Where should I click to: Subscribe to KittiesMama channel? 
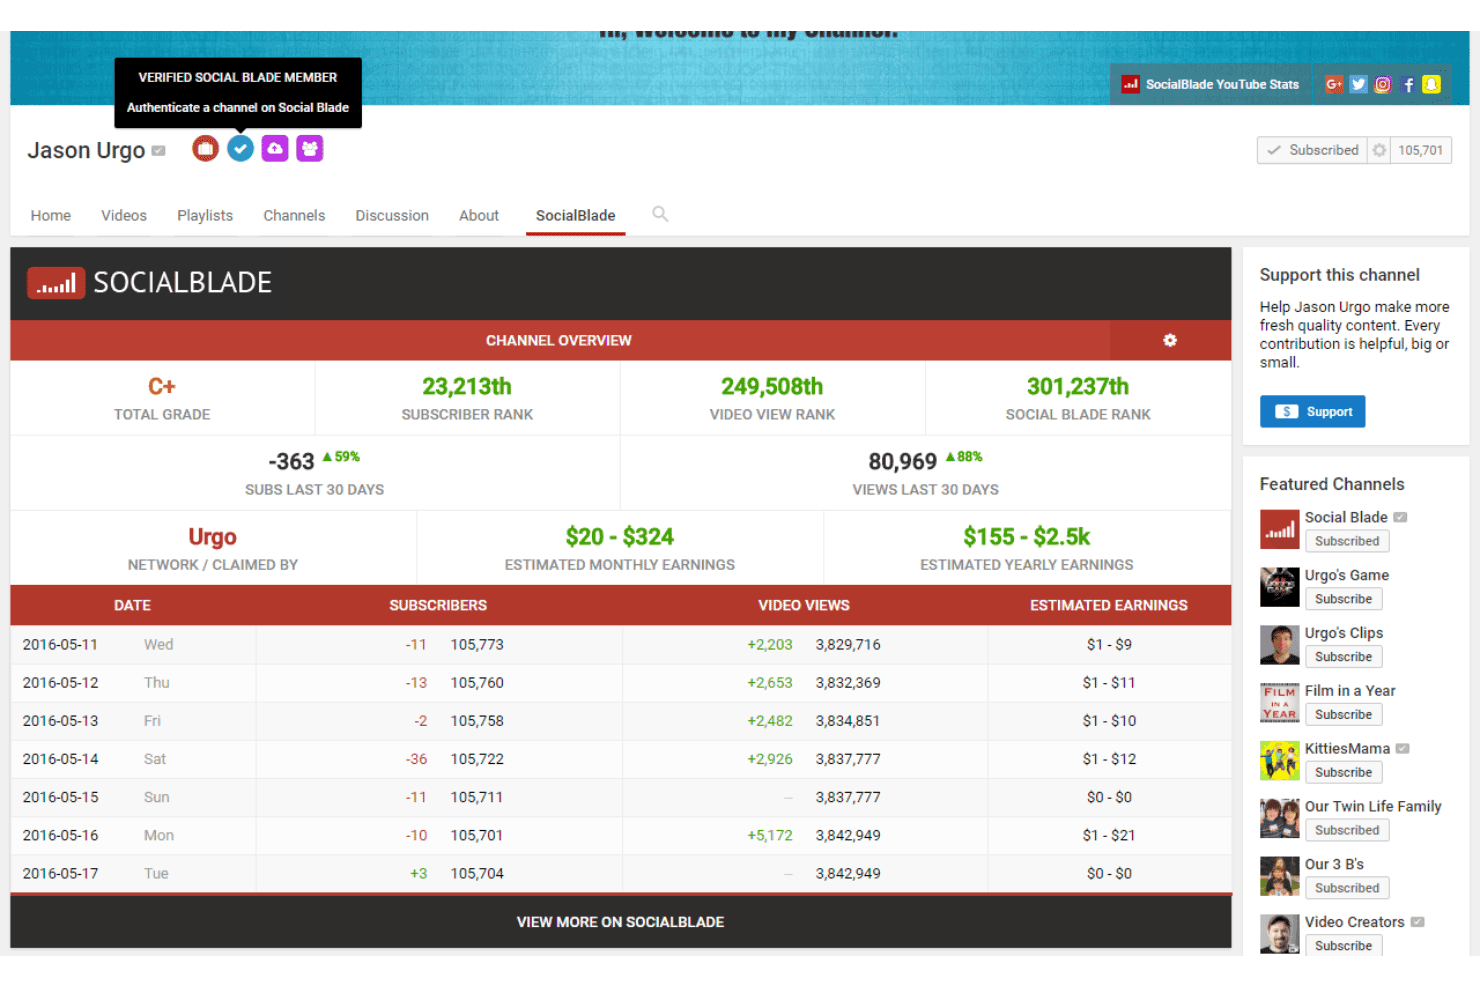[1343, 773]
